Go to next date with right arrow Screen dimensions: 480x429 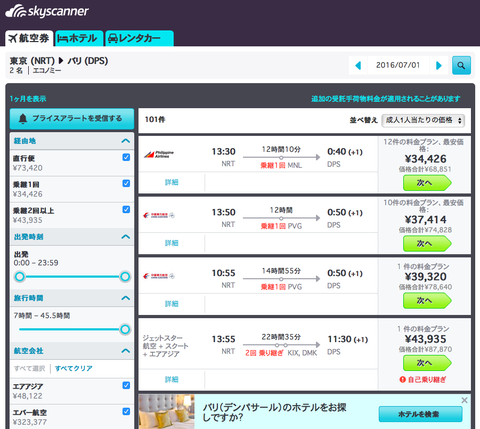(439, 65)
